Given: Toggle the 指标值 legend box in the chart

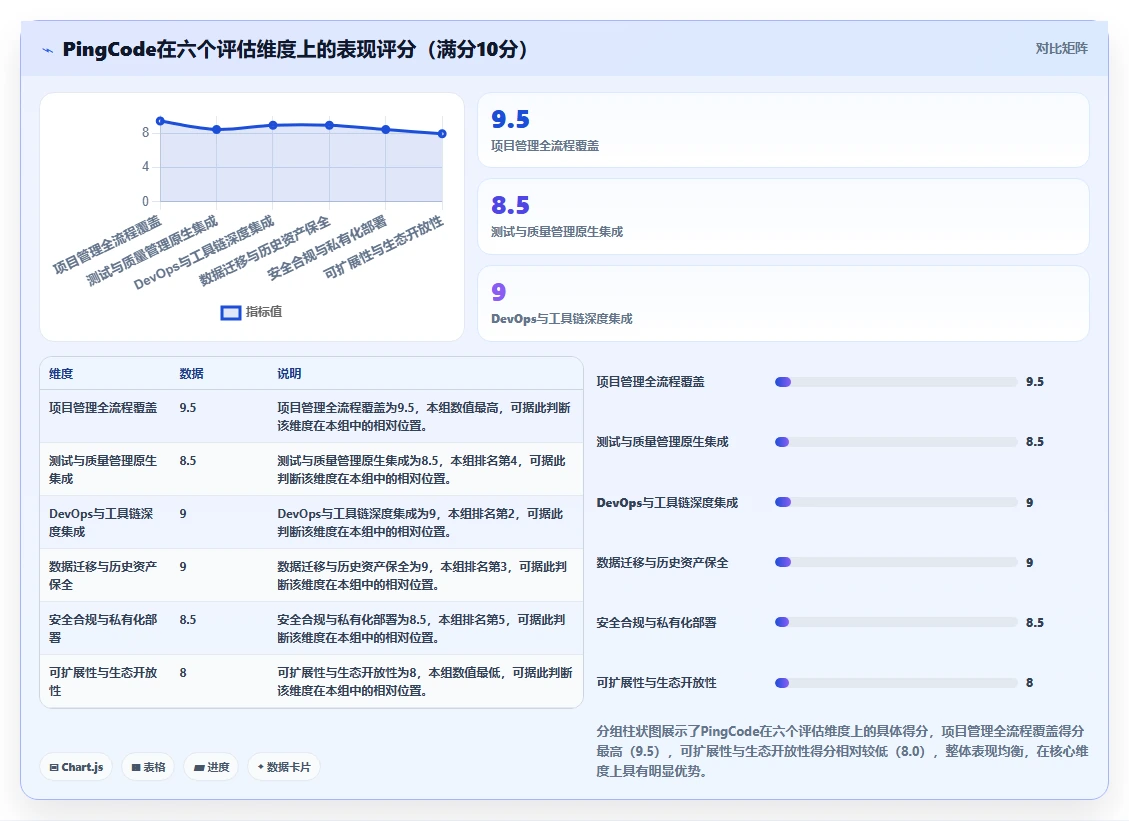Looking at the screenshot, I should (x=230, y=313).
